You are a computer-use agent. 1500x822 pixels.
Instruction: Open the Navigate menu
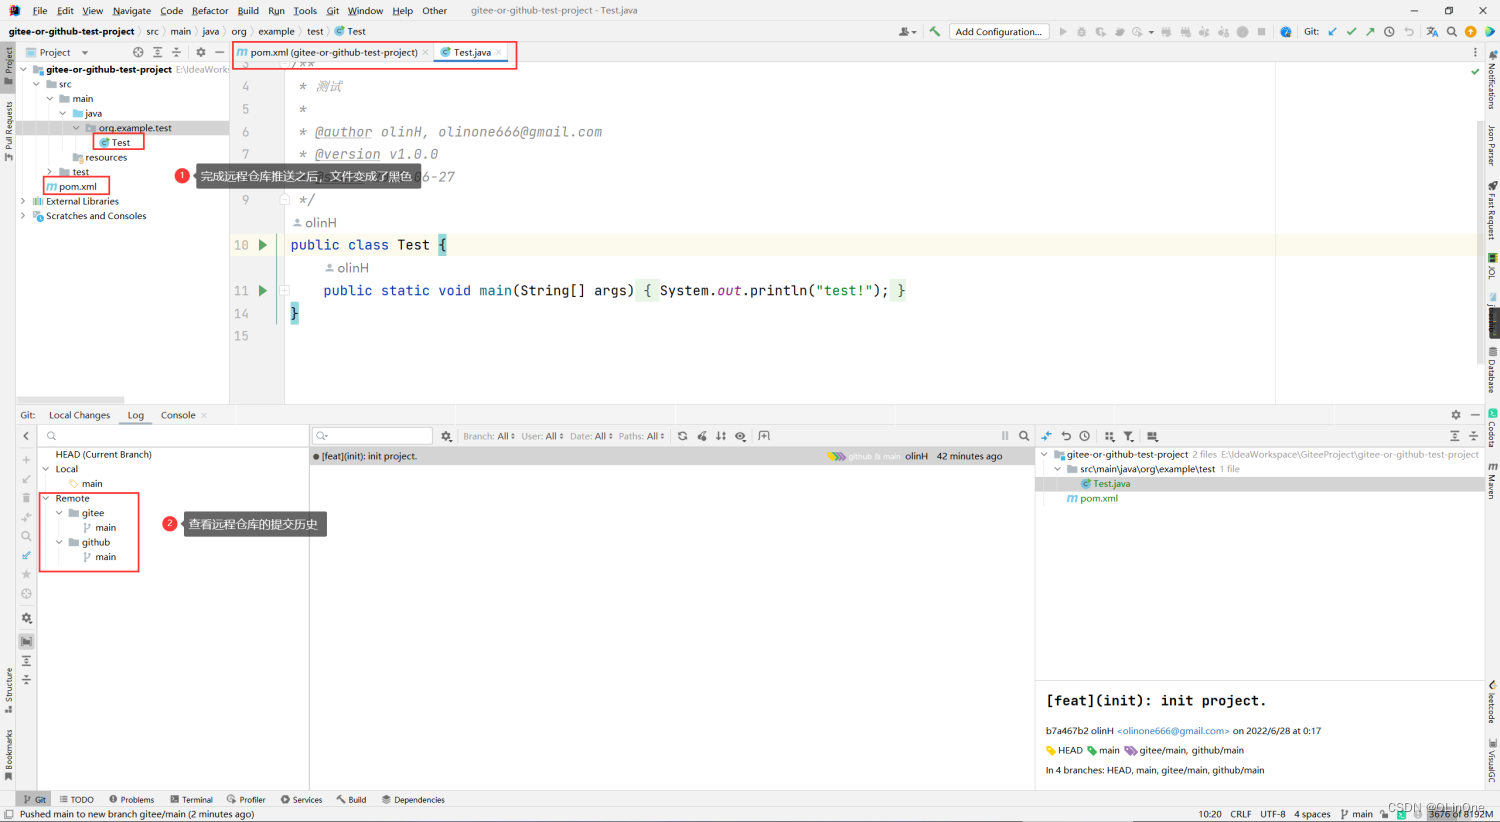coord(132,10)
